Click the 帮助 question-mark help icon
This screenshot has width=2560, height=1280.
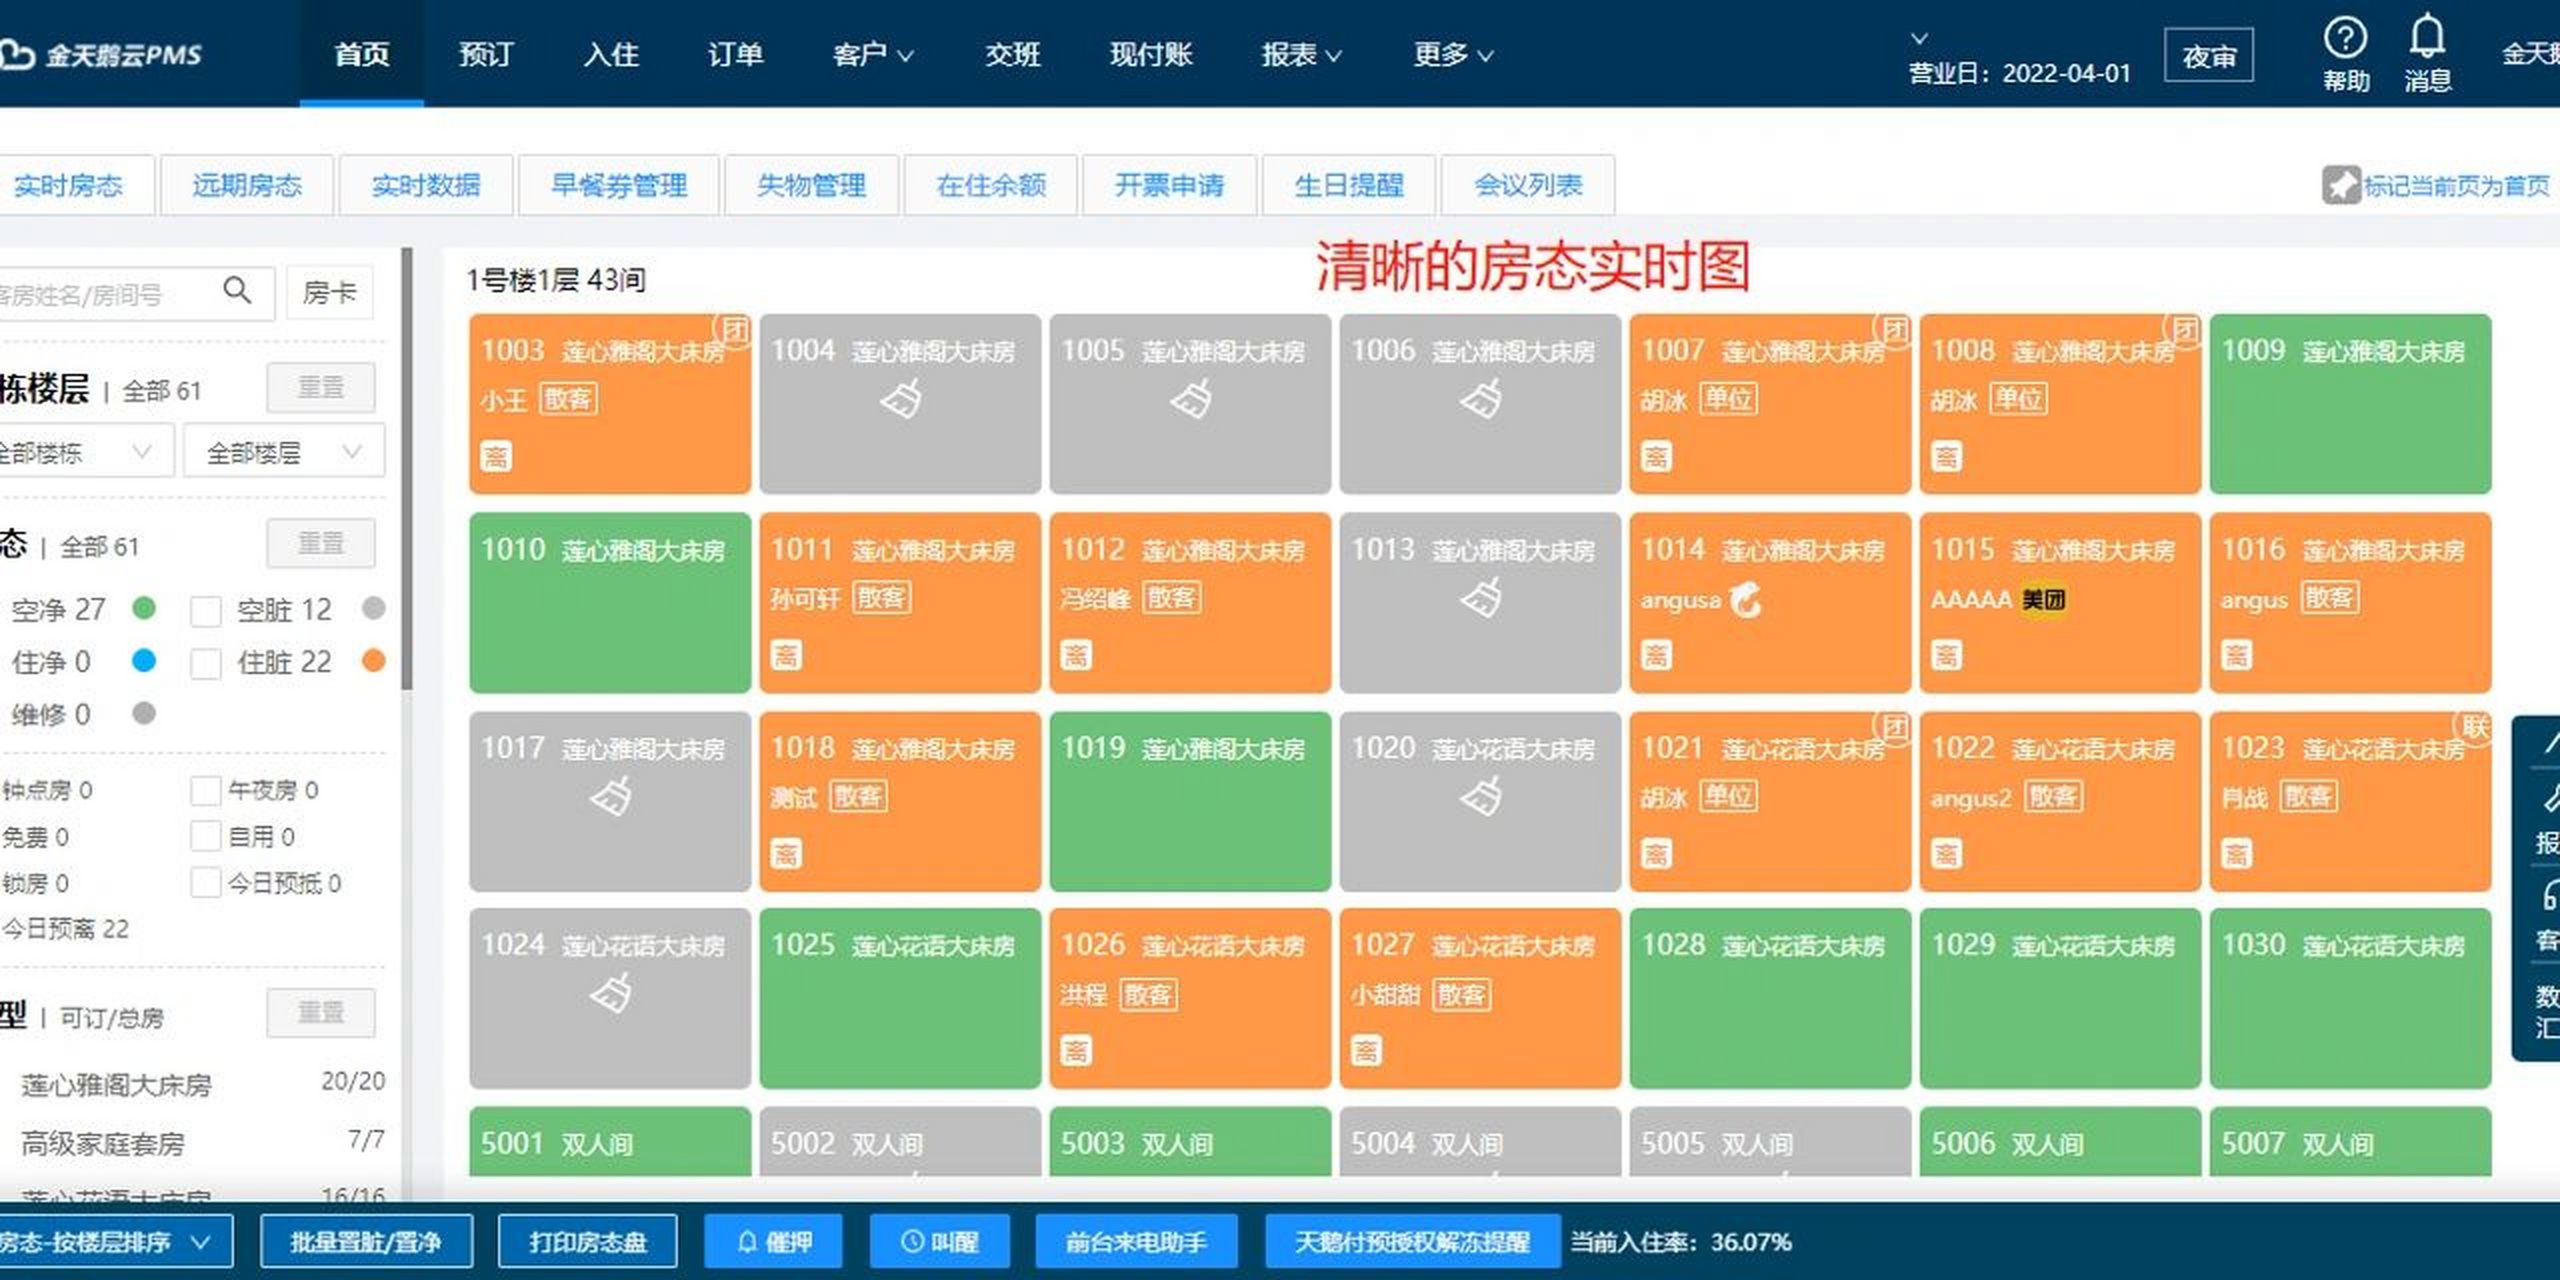[2346, 38]
